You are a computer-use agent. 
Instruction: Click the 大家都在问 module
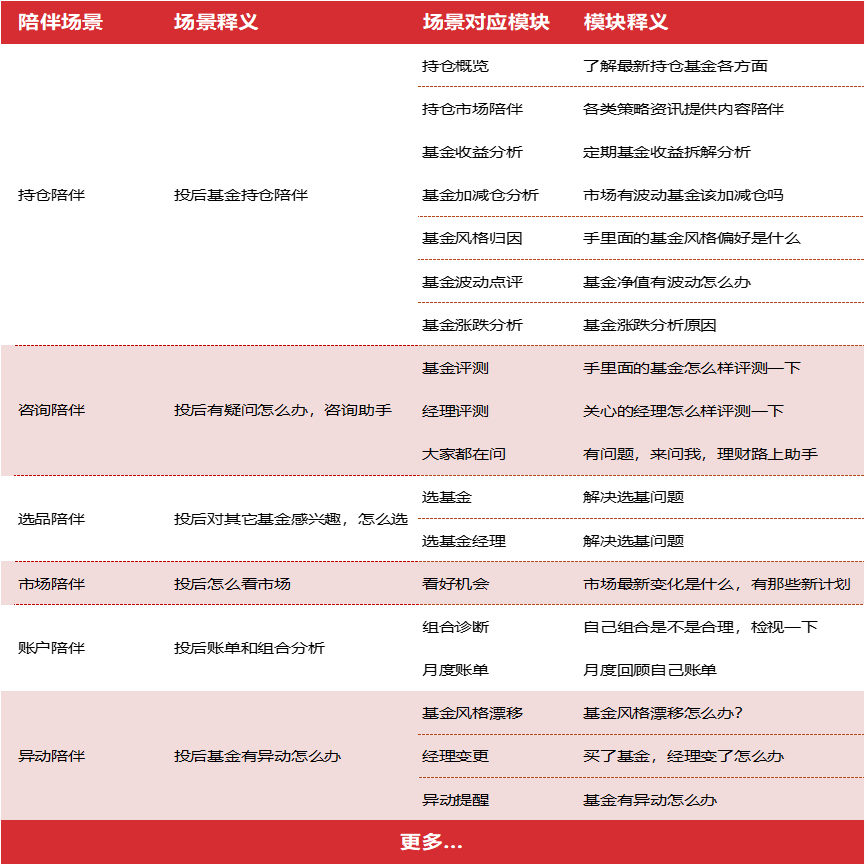pos(464,454)
